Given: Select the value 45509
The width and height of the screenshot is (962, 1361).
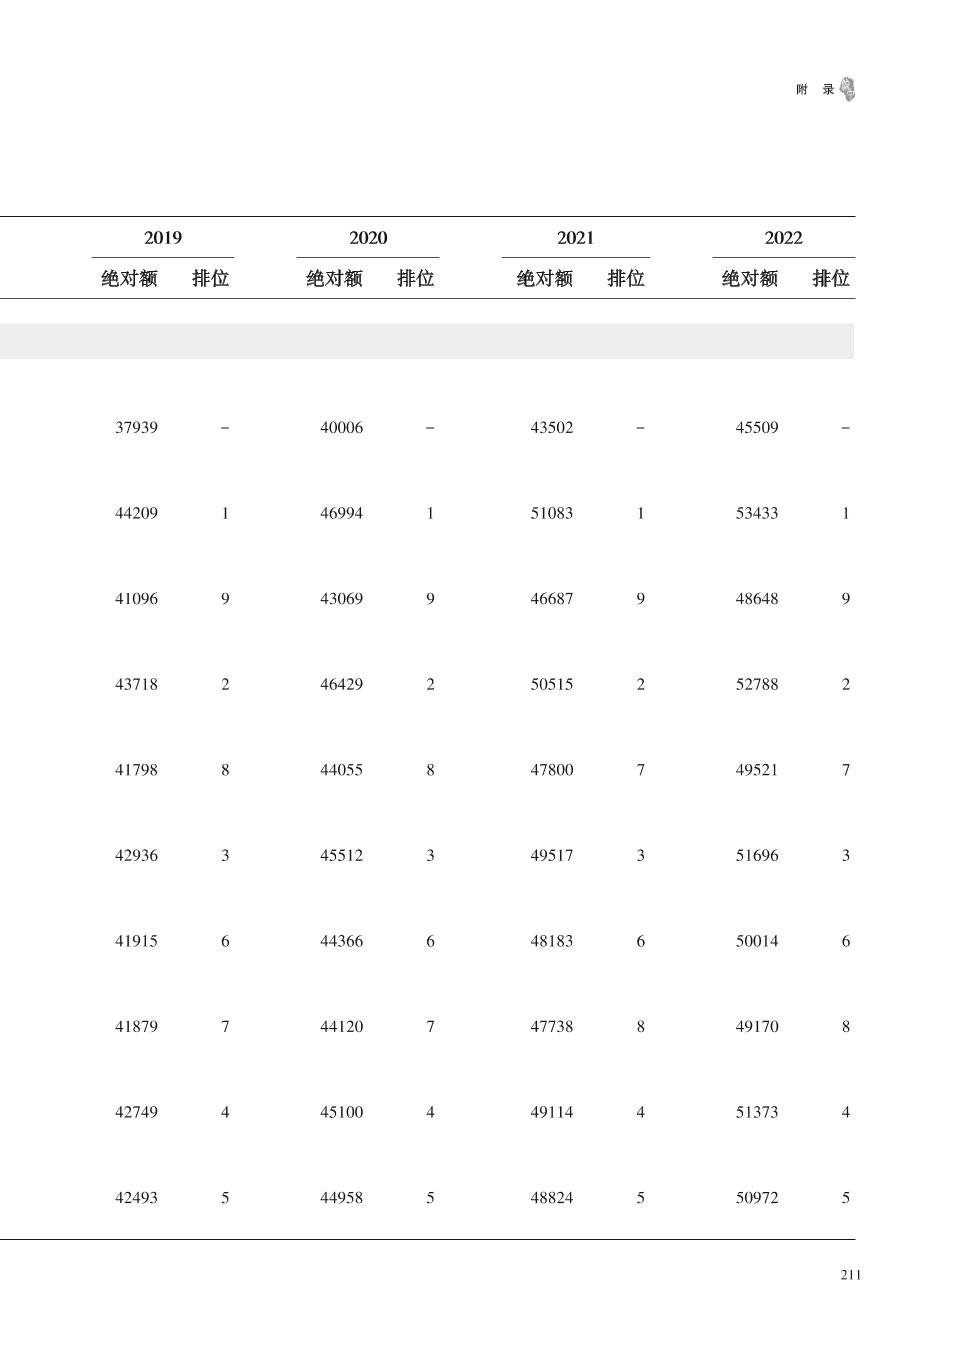Looking at the screenshot, I should click(x=757, y=428).
